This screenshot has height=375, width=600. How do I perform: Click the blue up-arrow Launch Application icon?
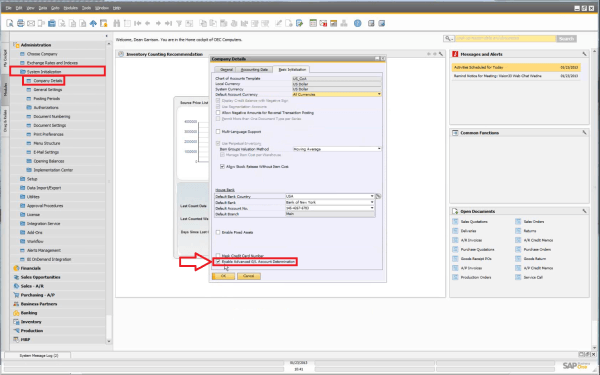tap(93, 23)
